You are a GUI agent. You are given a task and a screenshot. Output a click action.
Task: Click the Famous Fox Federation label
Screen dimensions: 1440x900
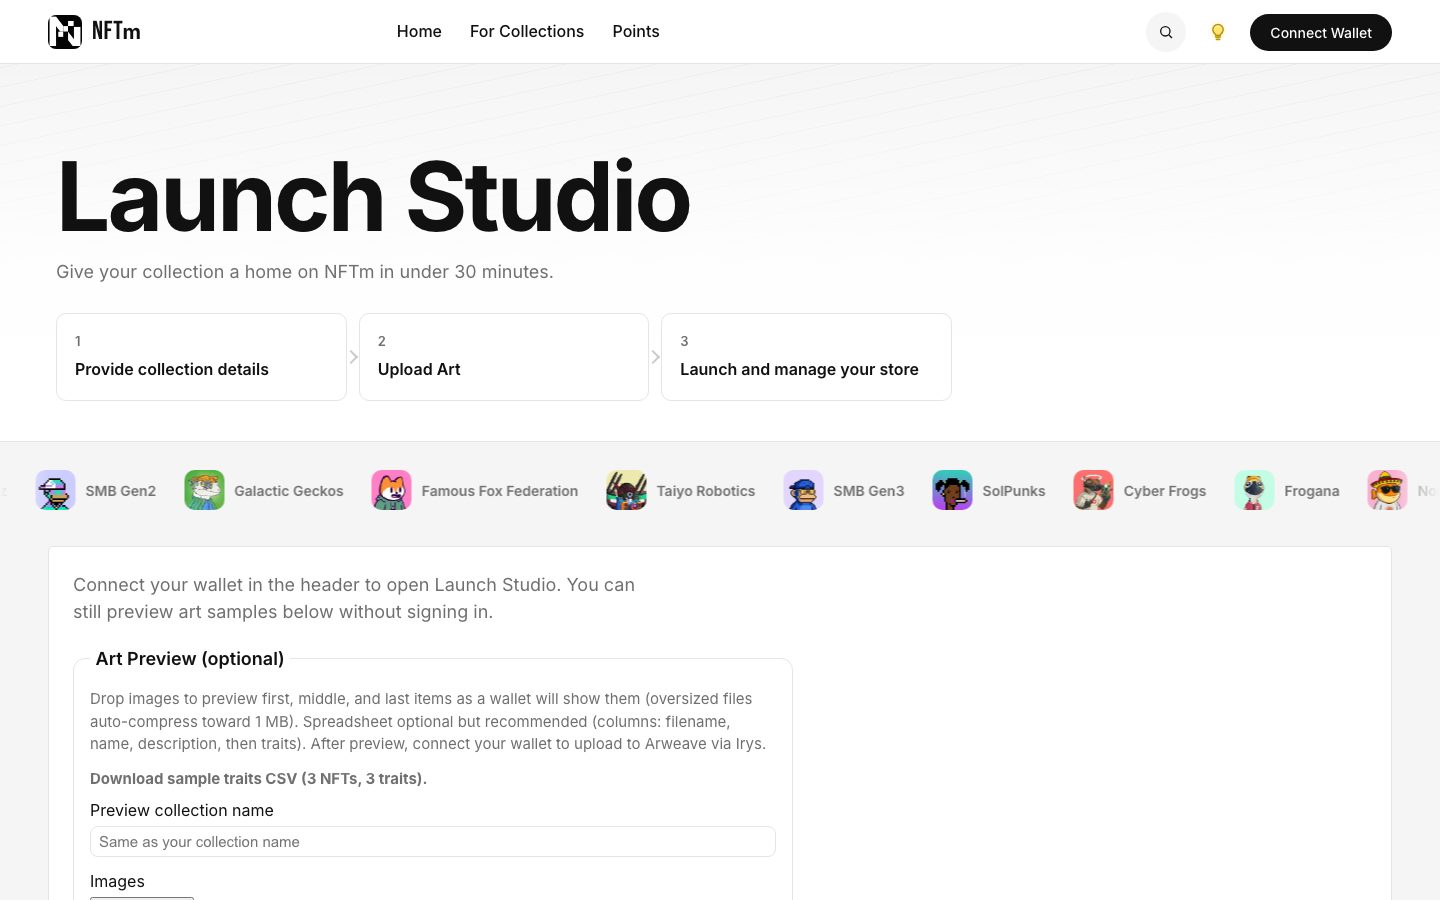[500, 491]
